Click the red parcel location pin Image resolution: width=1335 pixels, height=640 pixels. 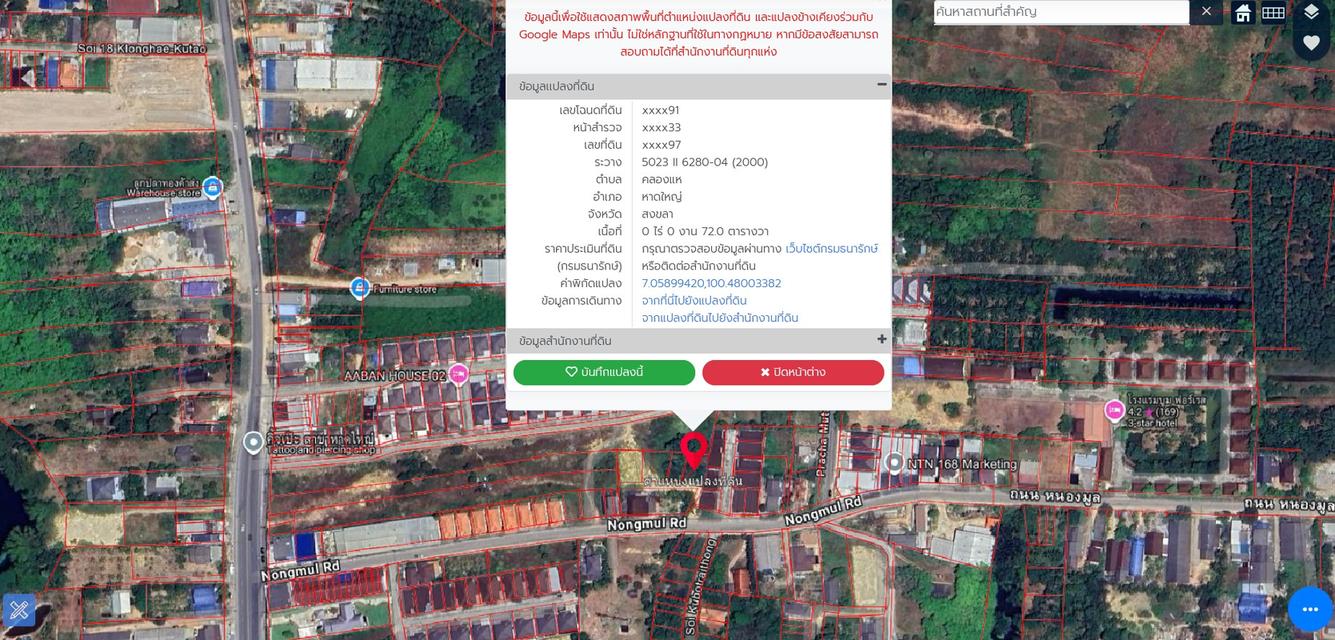coord(693,449)
